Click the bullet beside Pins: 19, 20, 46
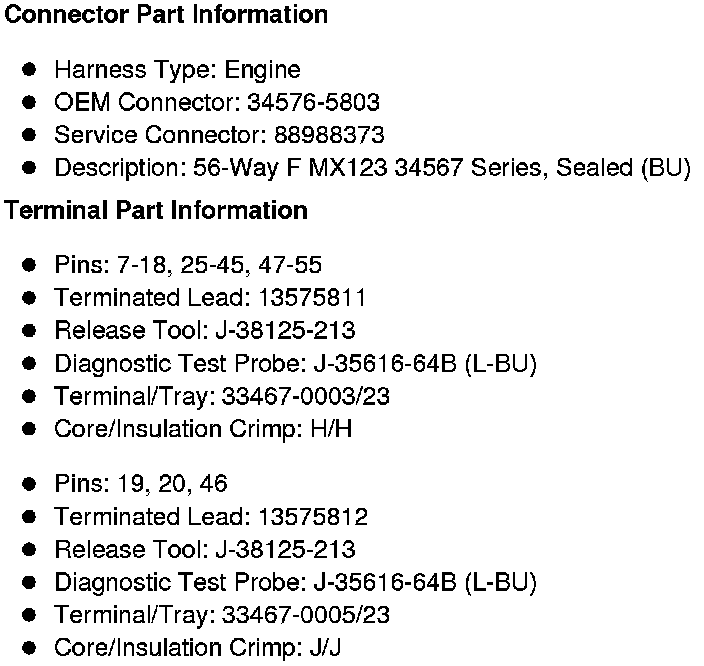This screenshot has height=666, width=704. tap(30, 484)
